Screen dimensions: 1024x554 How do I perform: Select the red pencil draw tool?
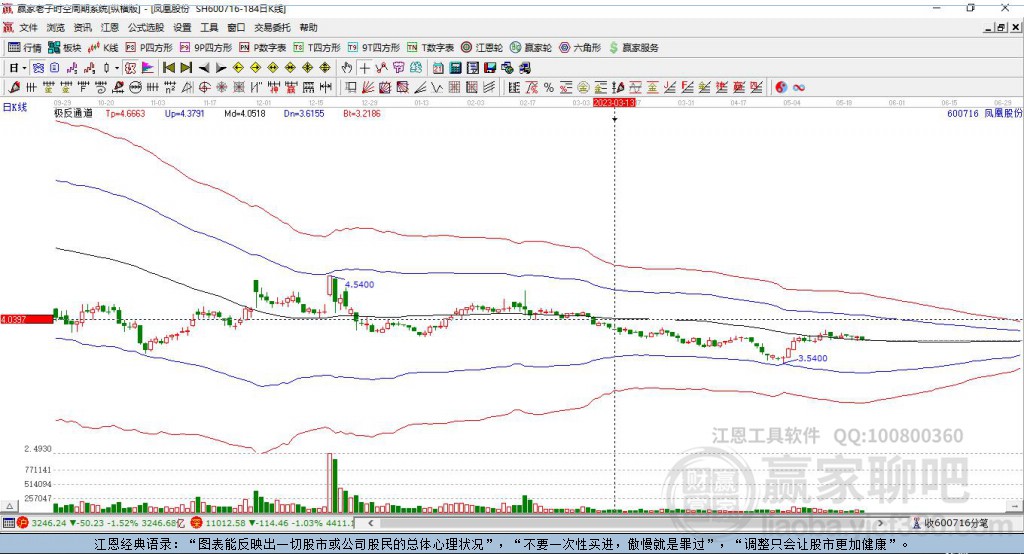coord(14,87)
